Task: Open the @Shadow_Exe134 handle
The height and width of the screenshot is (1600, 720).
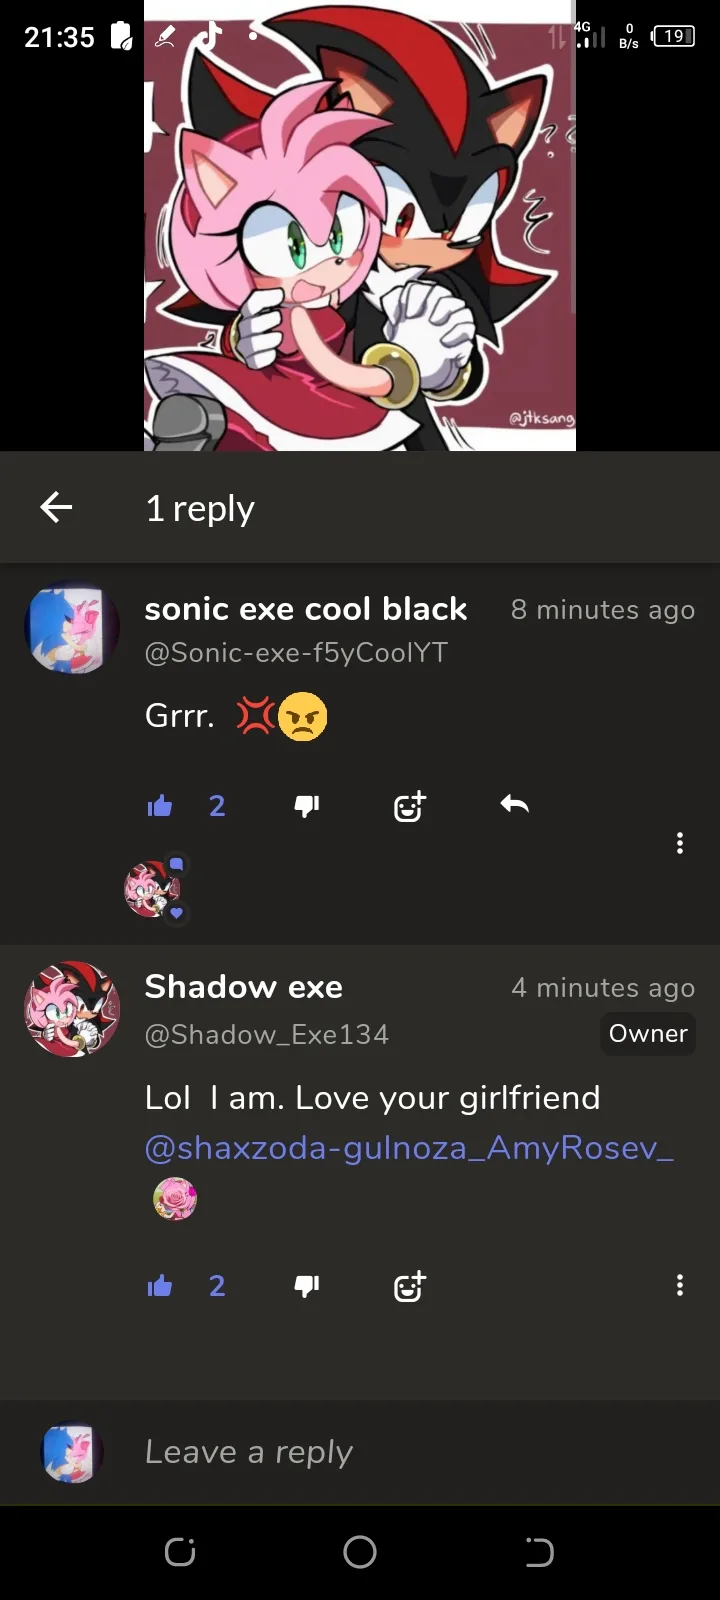Action: (x=267, y=1034)
